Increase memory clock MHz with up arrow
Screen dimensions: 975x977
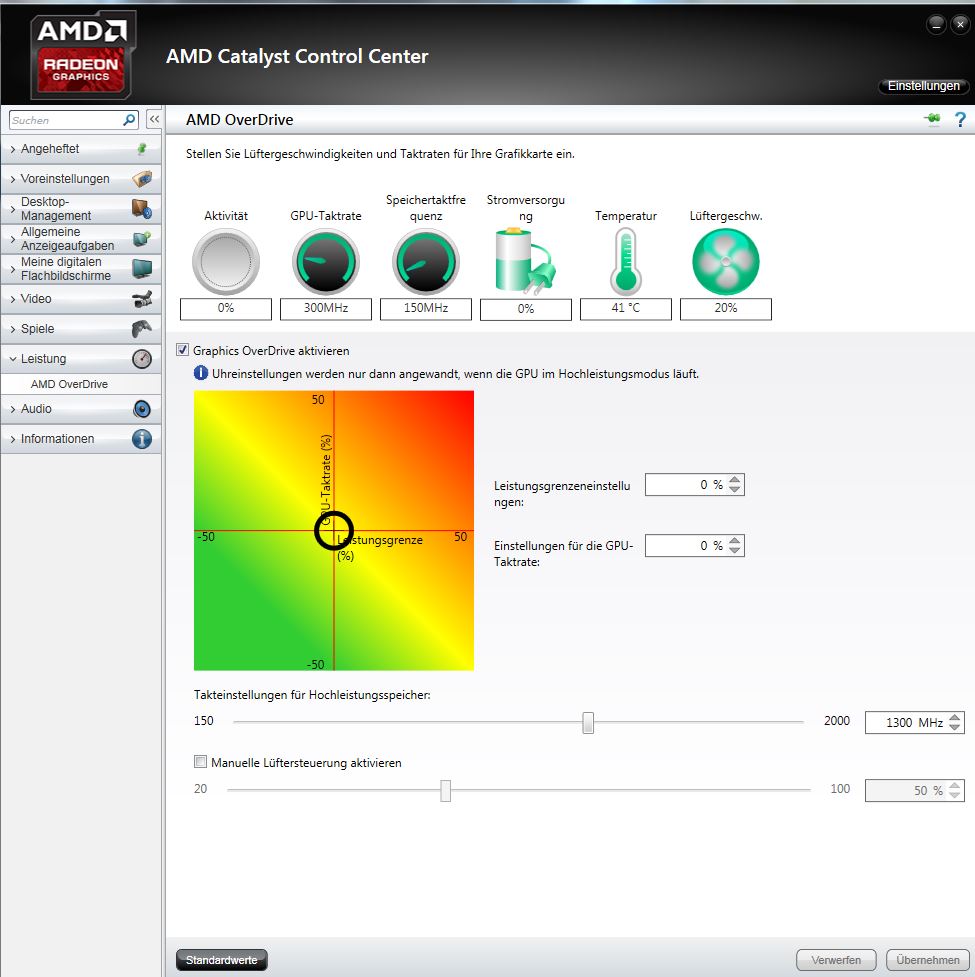coord(954,718)
